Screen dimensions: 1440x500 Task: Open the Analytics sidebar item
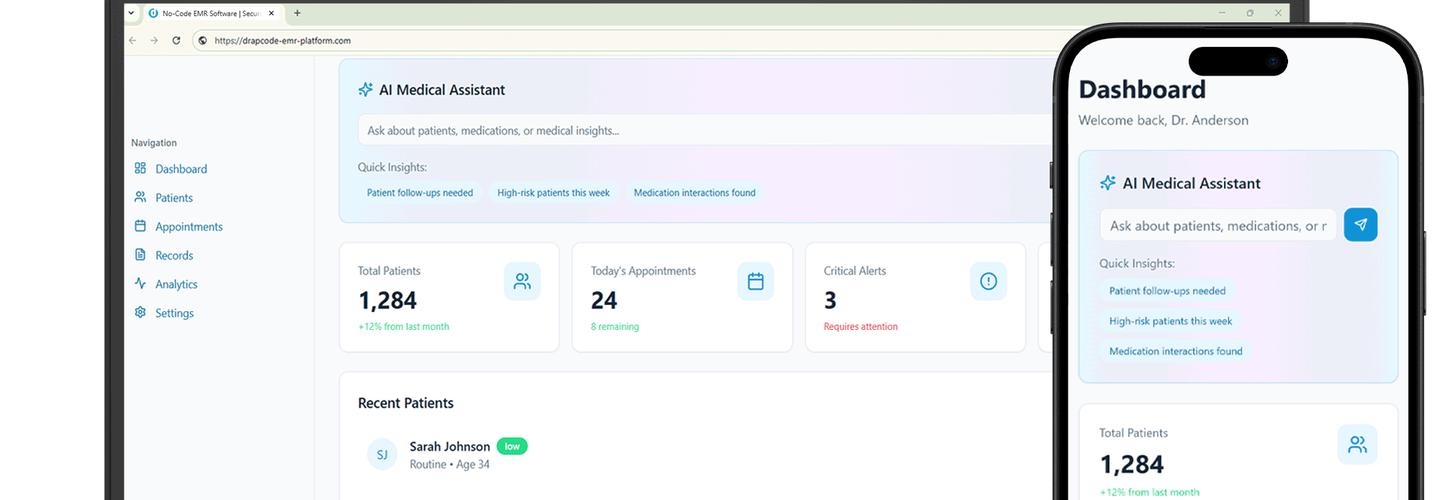[176, 284]
